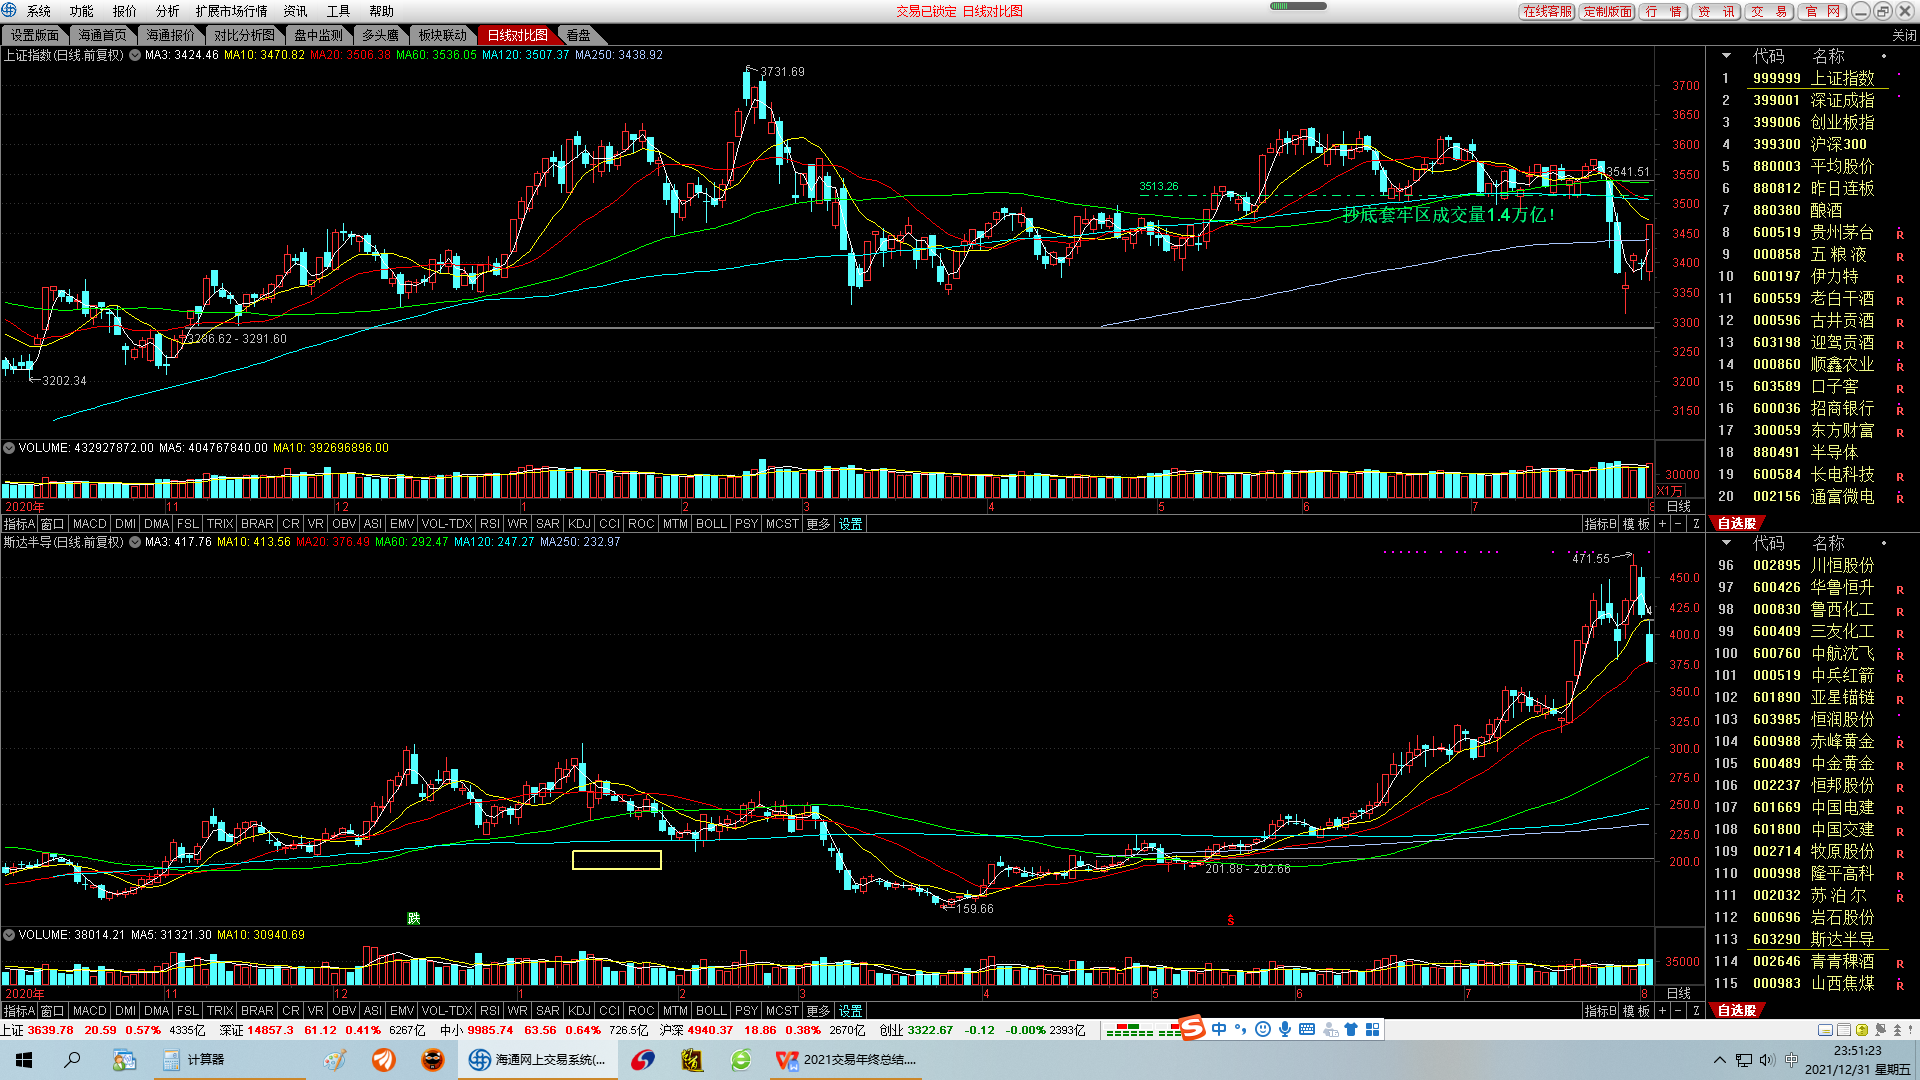Click the 在线客服 button
1920x1080 pixels.
click(x=1547, y=11)
